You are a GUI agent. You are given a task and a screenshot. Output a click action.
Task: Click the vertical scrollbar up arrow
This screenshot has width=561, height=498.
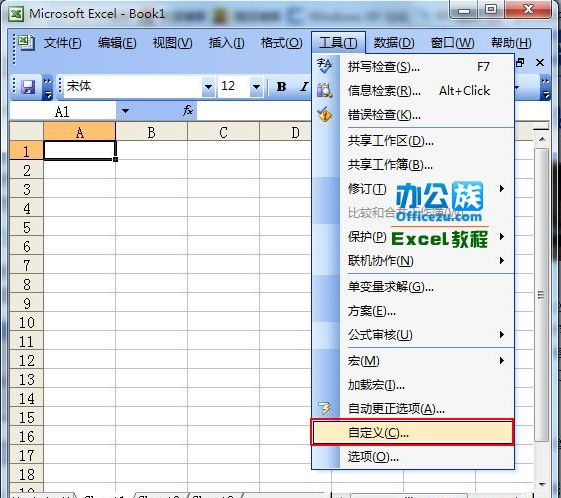click(x=542, y=139)
